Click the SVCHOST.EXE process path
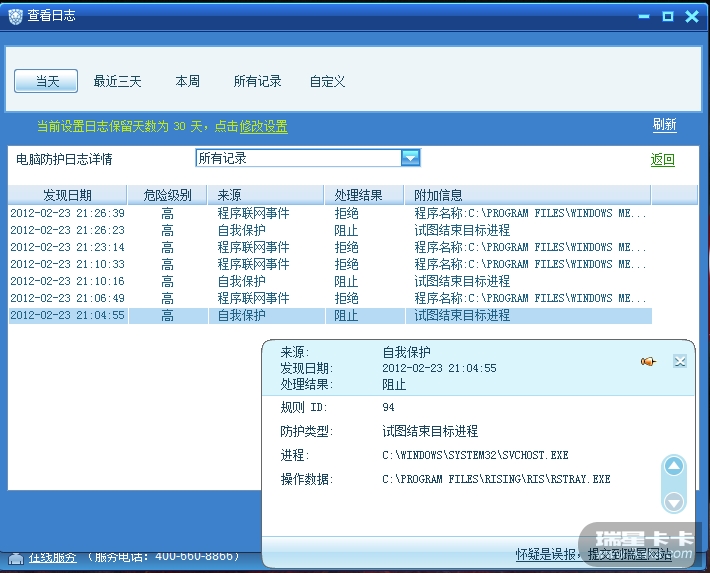The image size is (710, 573). [x=475, y=455]
